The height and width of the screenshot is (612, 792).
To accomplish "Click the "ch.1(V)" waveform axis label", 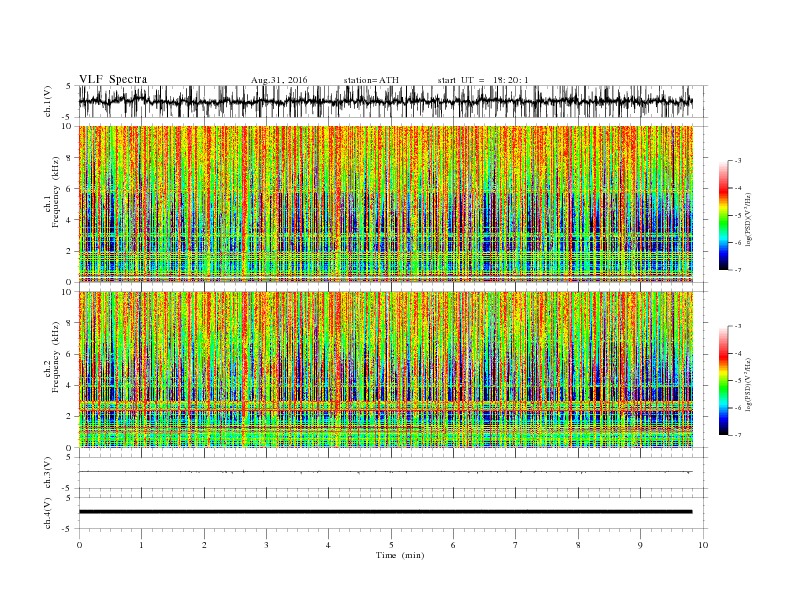I will click(x=48, y=101).
